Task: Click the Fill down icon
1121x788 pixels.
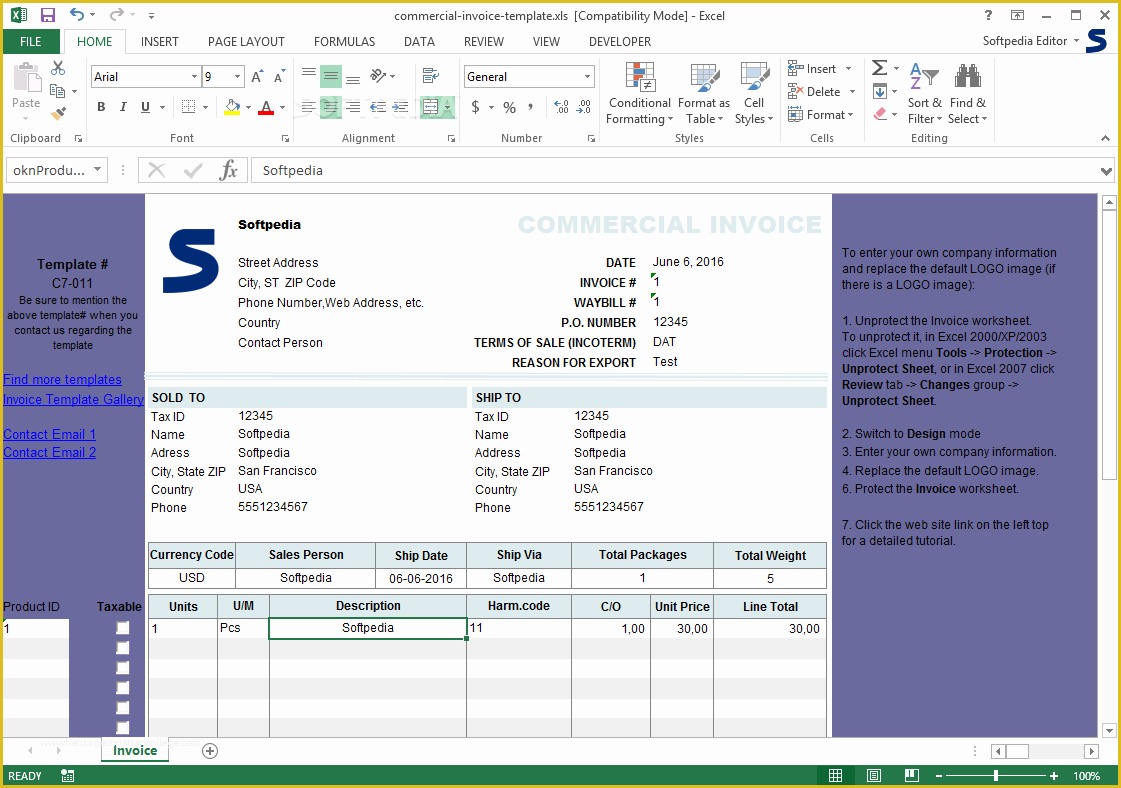Action: point(880,92)
